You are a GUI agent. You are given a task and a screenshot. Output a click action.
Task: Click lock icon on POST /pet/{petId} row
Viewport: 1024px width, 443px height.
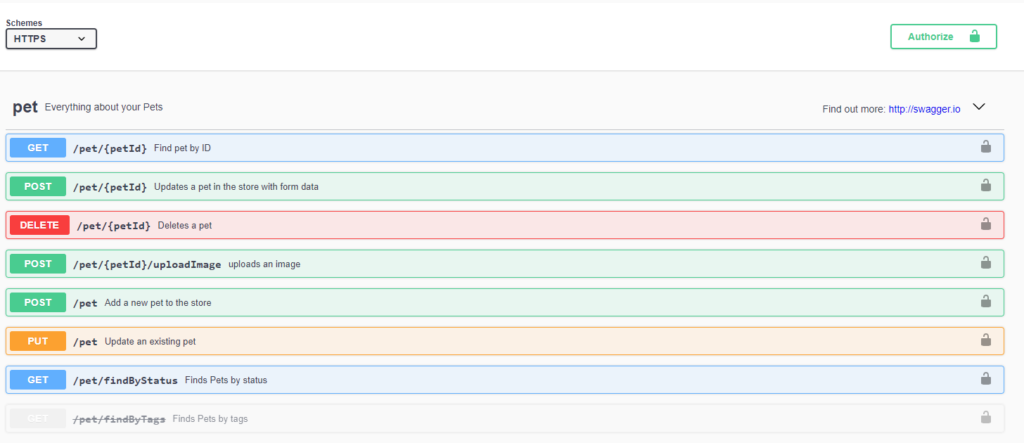coord(985,186)
